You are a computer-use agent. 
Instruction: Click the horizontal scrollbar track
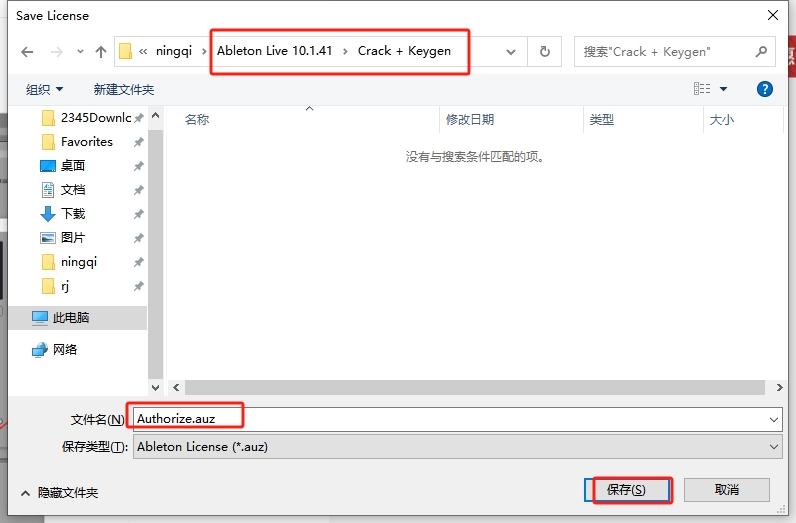click(x=475, y=387)
